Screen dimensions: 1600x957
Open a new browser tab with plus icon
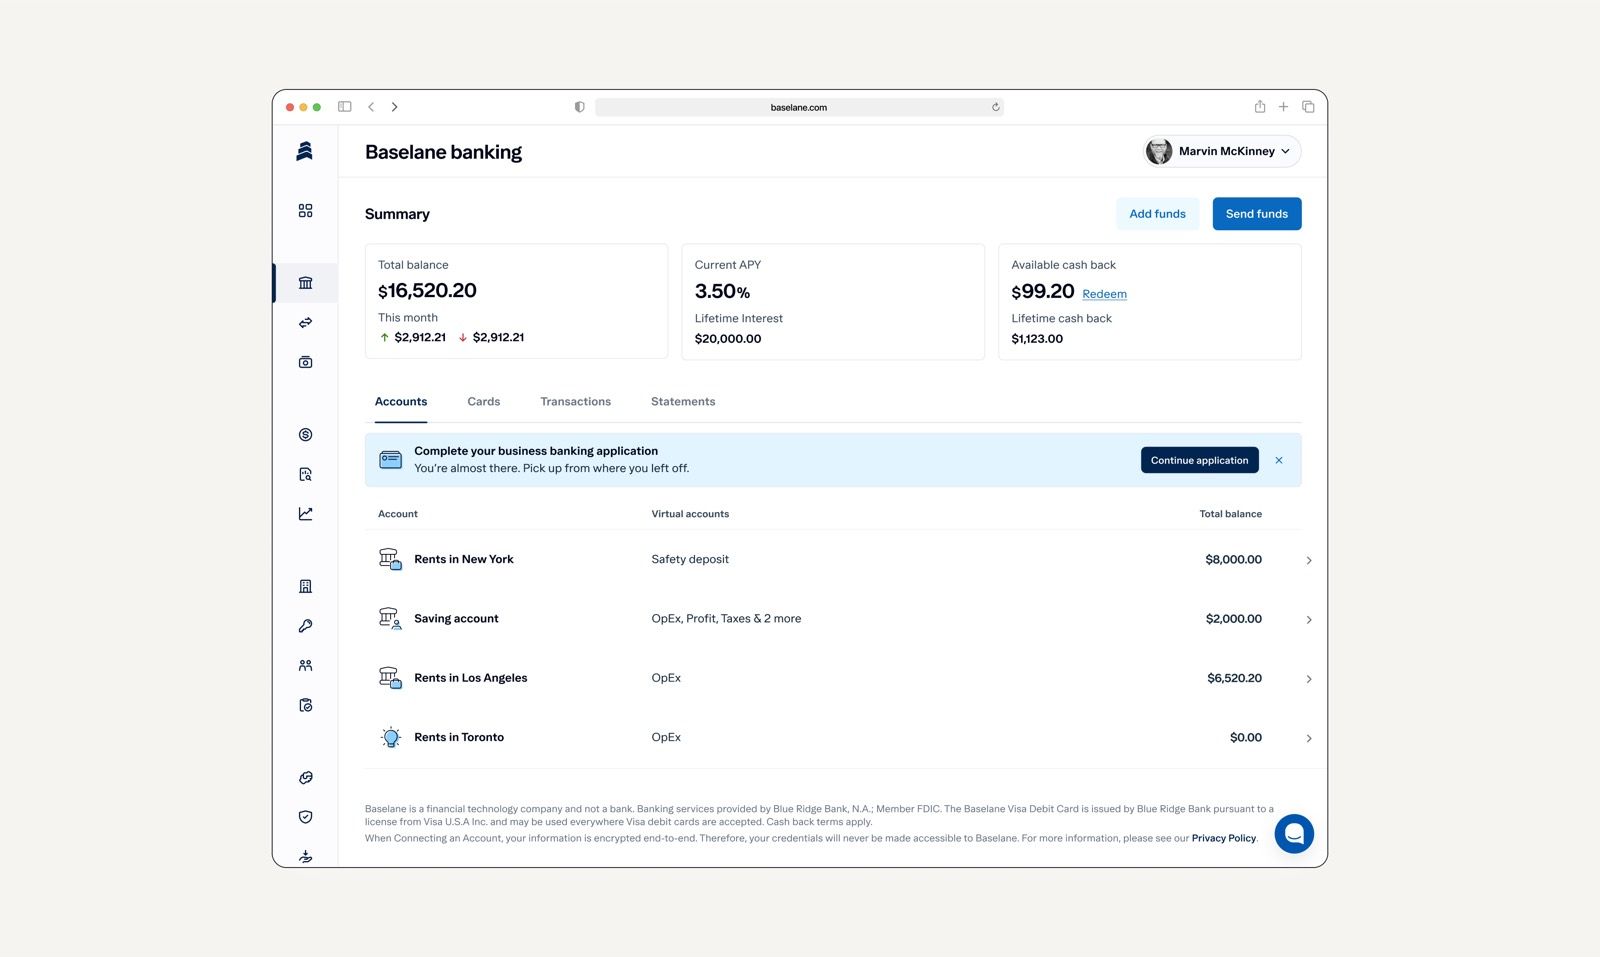pyautogui.click(x=1283, y=107)
